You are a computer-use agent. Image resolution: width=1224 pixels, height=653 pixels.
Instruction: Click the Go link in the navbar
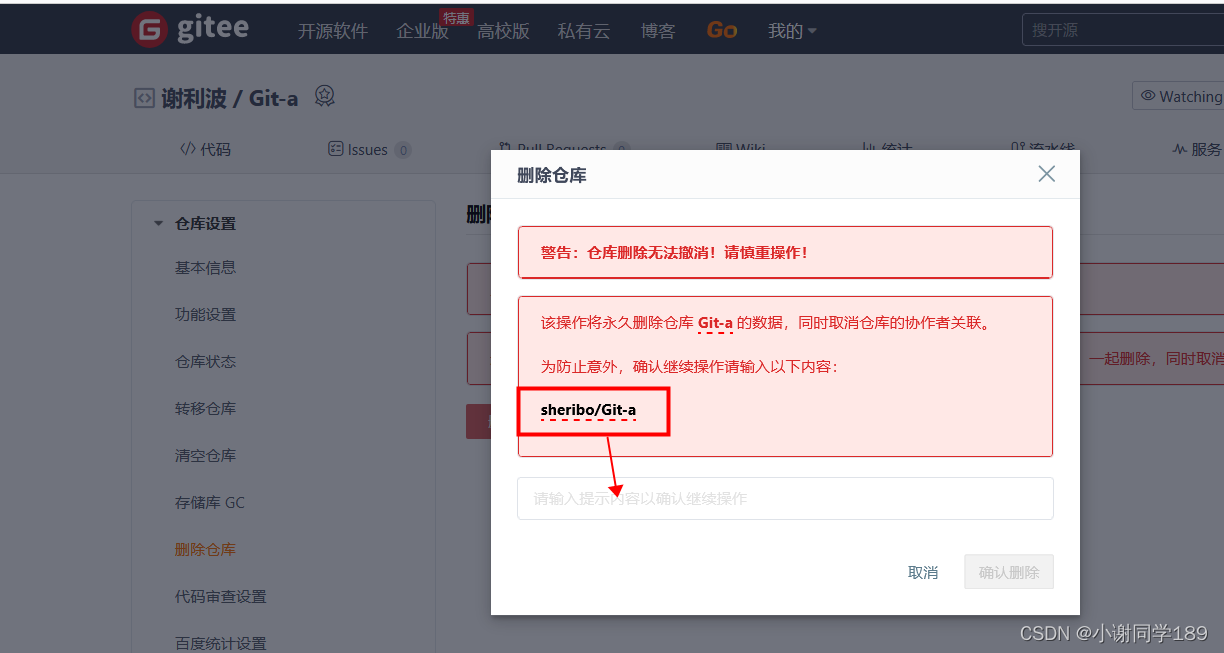[722, 30]
